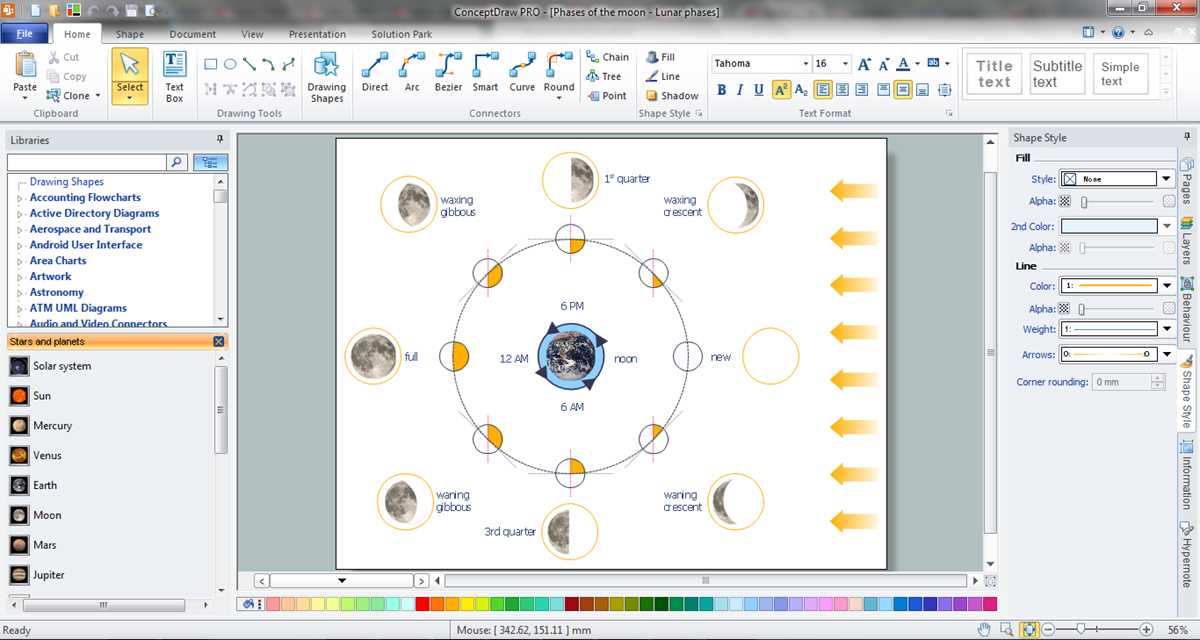Choose the Curve connector
1200x640 pixels.
click(522, 72)
